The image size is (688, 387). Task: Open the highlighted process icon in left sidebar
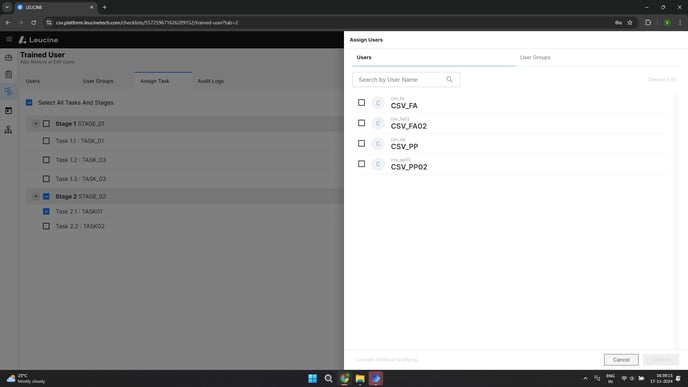[8, 92]
